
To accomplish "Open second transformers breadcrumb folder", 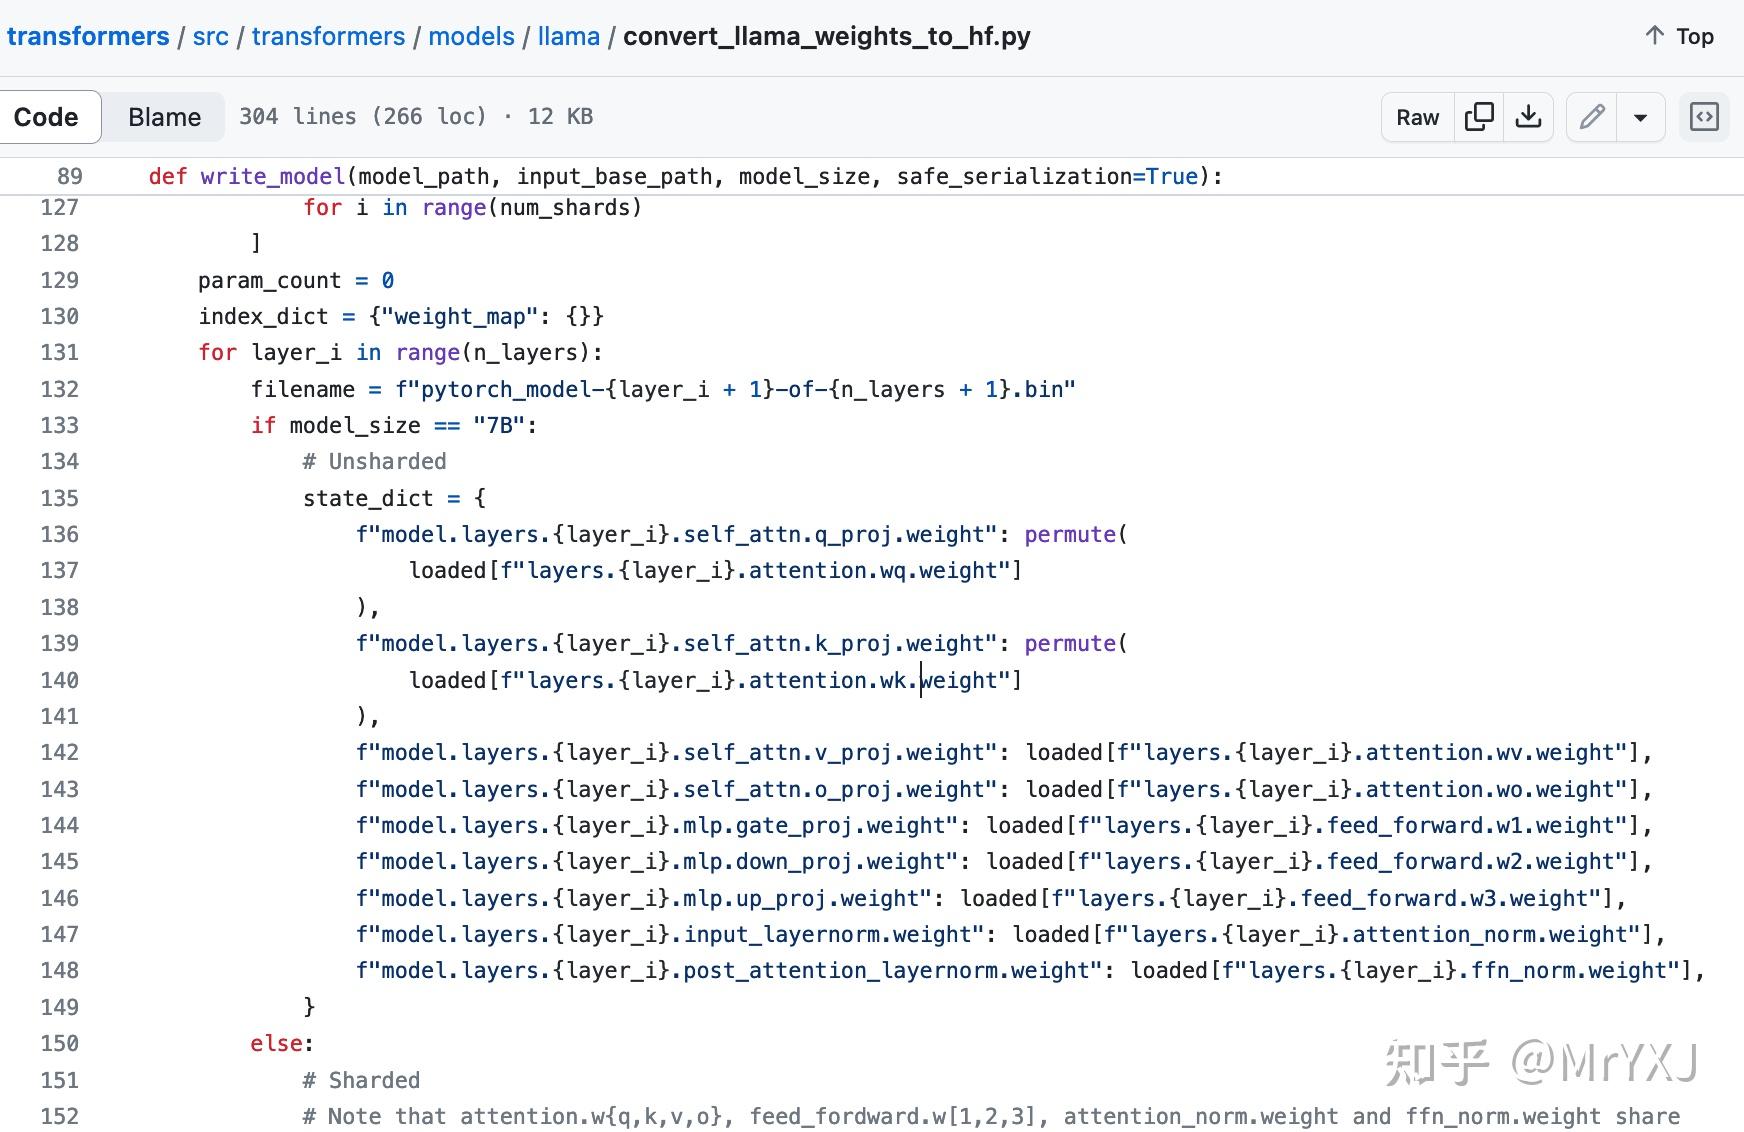I will pyautogui.click(x=328, y=37).
